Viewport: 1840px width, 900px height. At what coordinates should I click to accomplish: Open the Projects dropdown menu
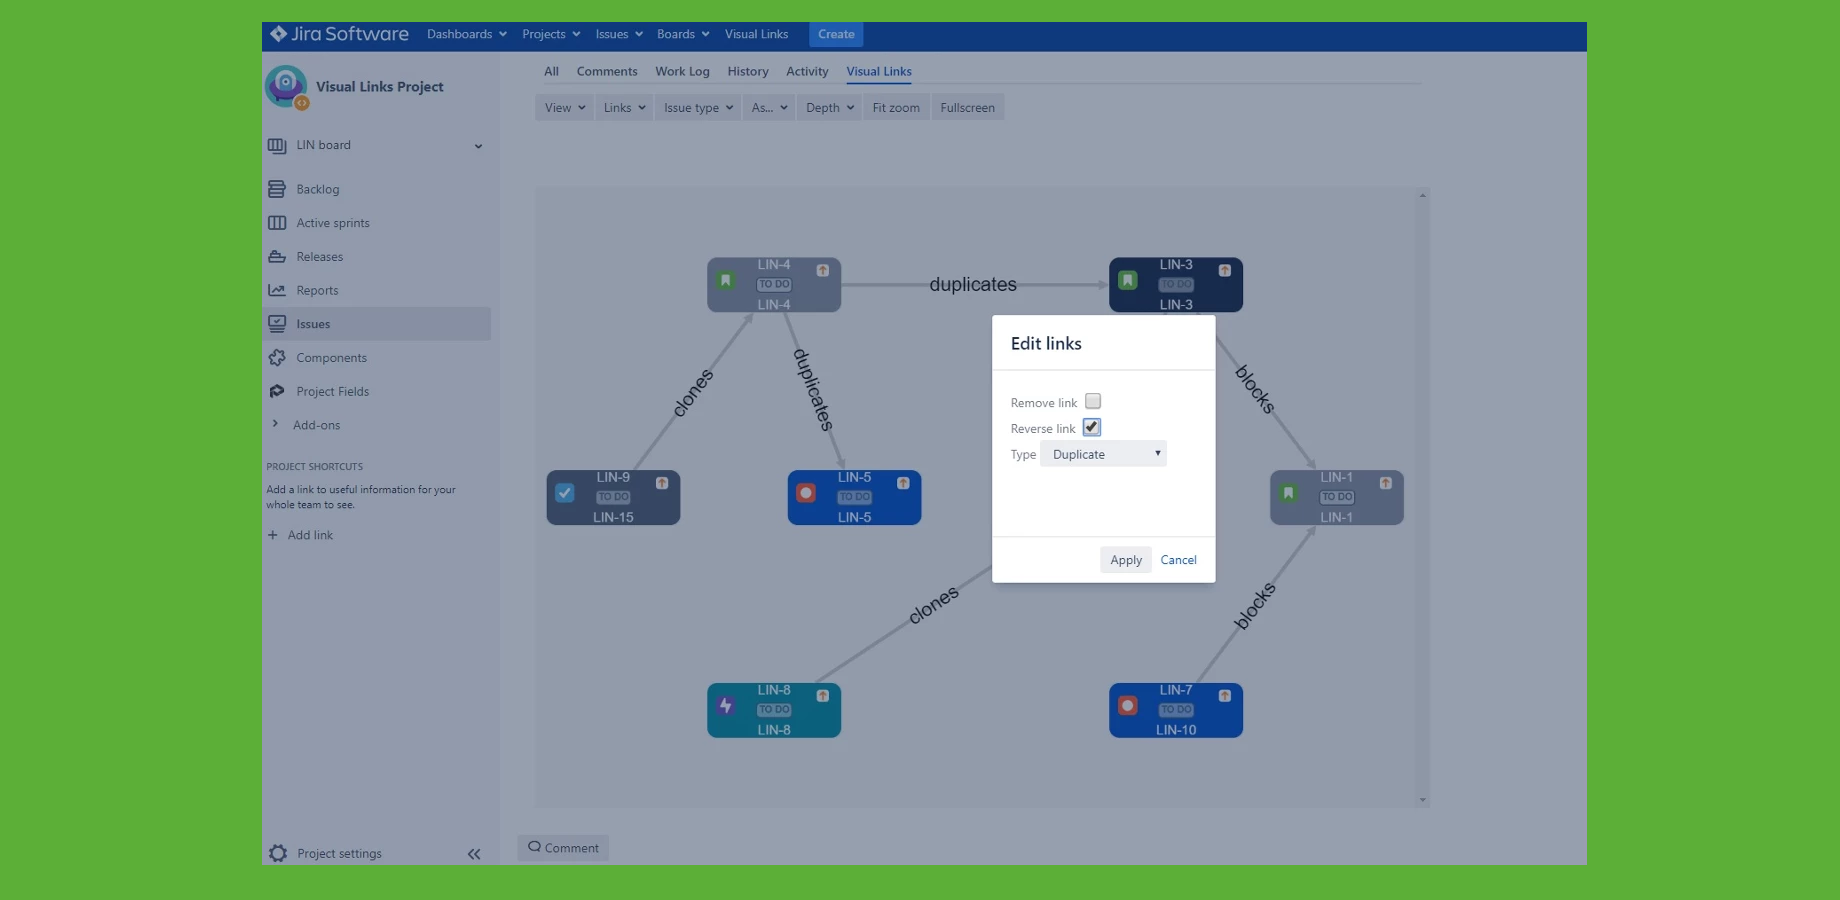coord(551,34)
